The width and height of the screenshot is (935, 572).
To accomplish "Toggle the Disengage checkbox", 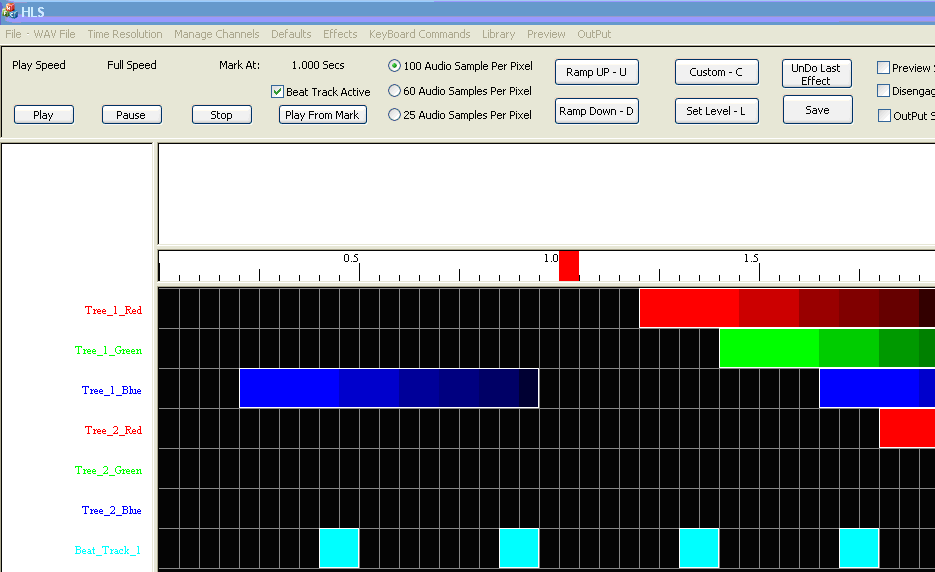I will (x=884, y=91).
